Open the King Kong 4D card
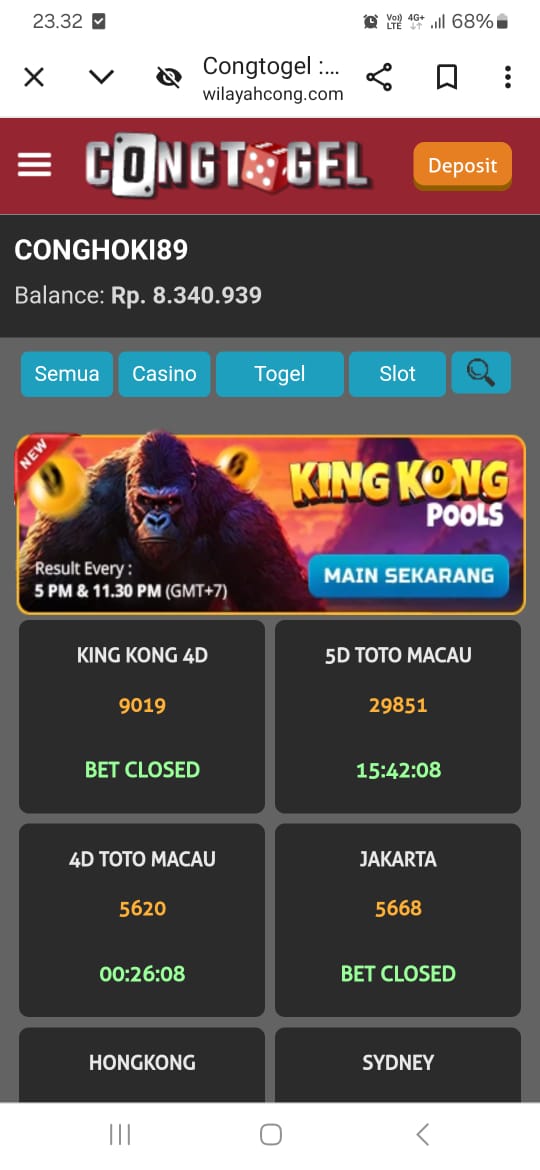 [x=142, y=716]
